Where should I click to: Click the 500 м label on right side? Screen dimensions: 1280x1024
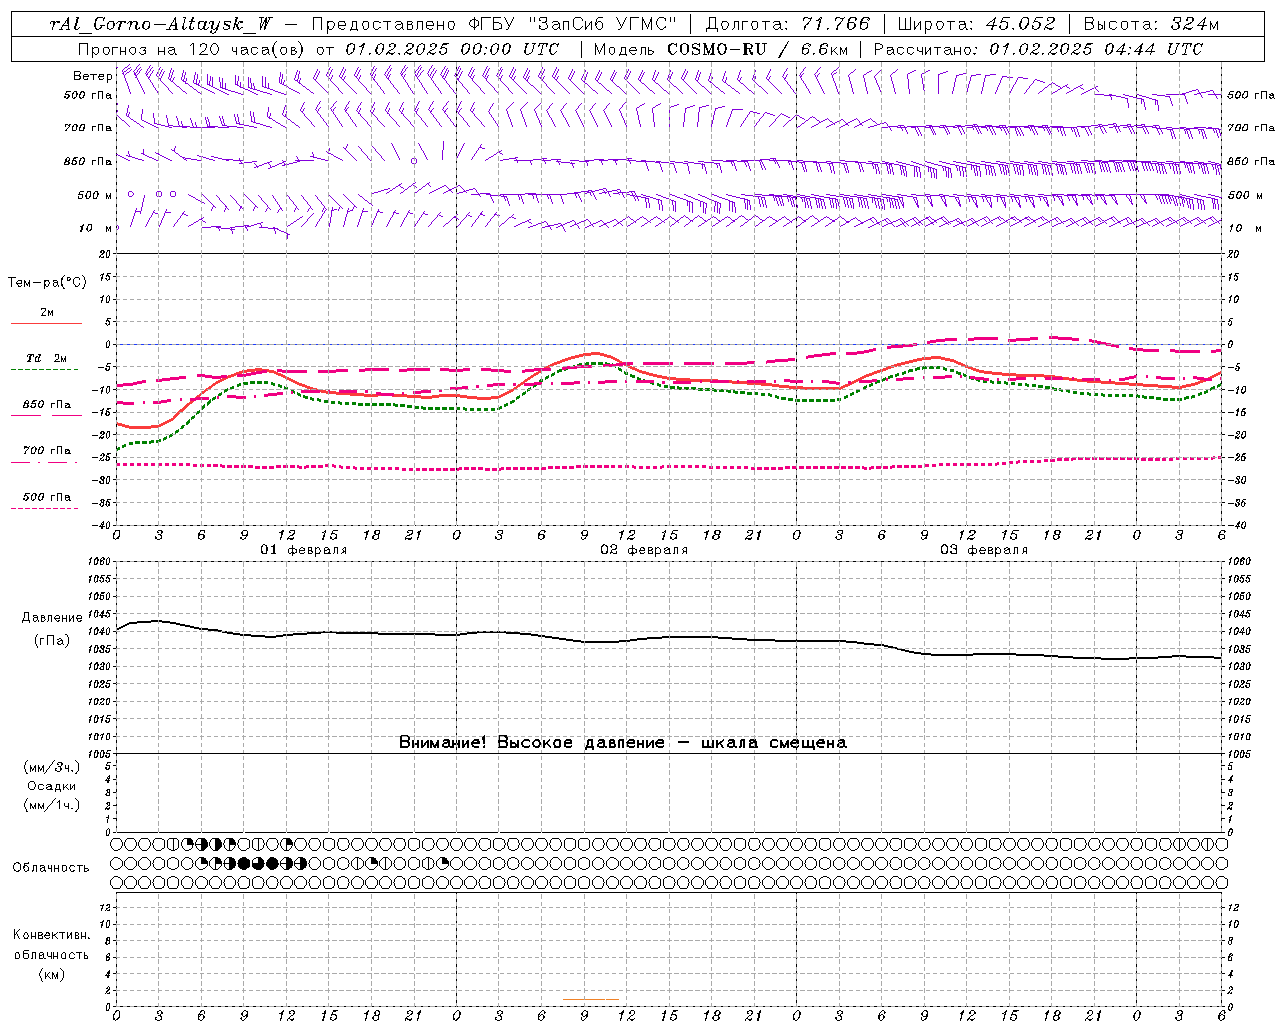(1245, 195)
